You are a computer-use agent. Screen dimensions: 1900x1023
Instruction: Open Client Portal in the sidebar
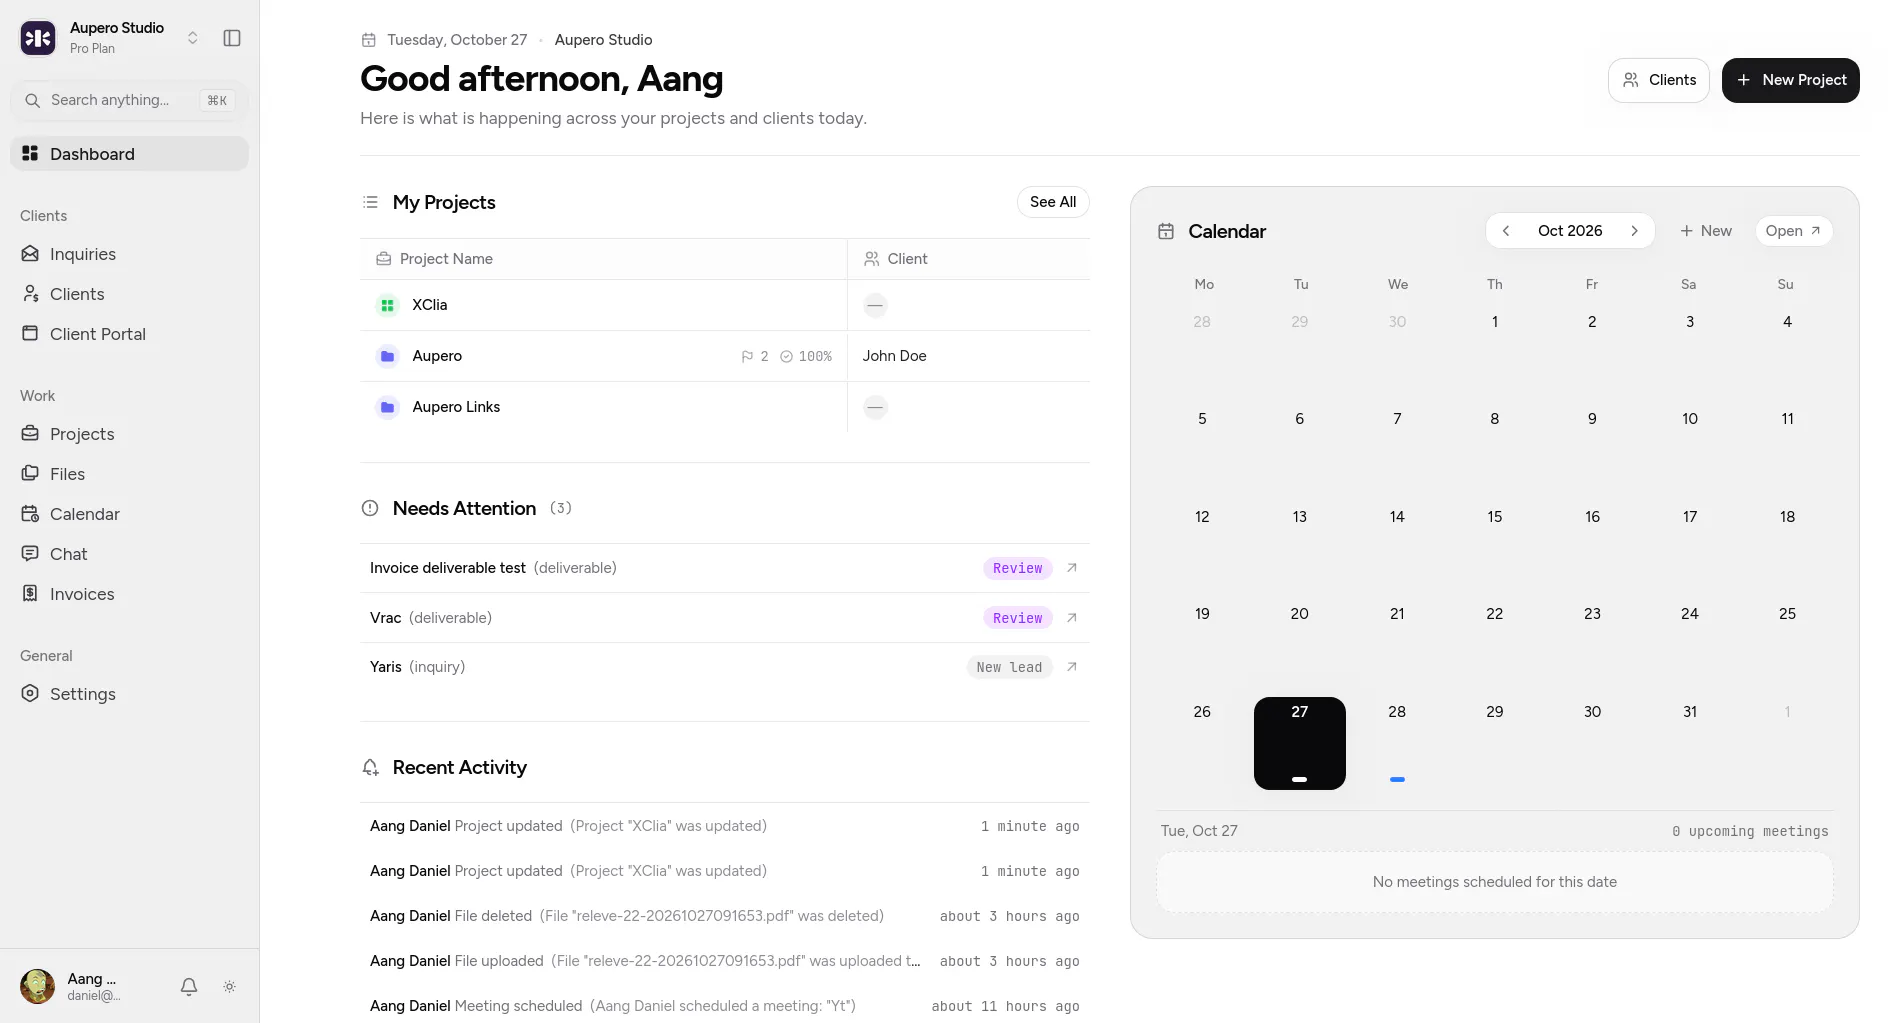pyautogui.click(x=129, y=334)
